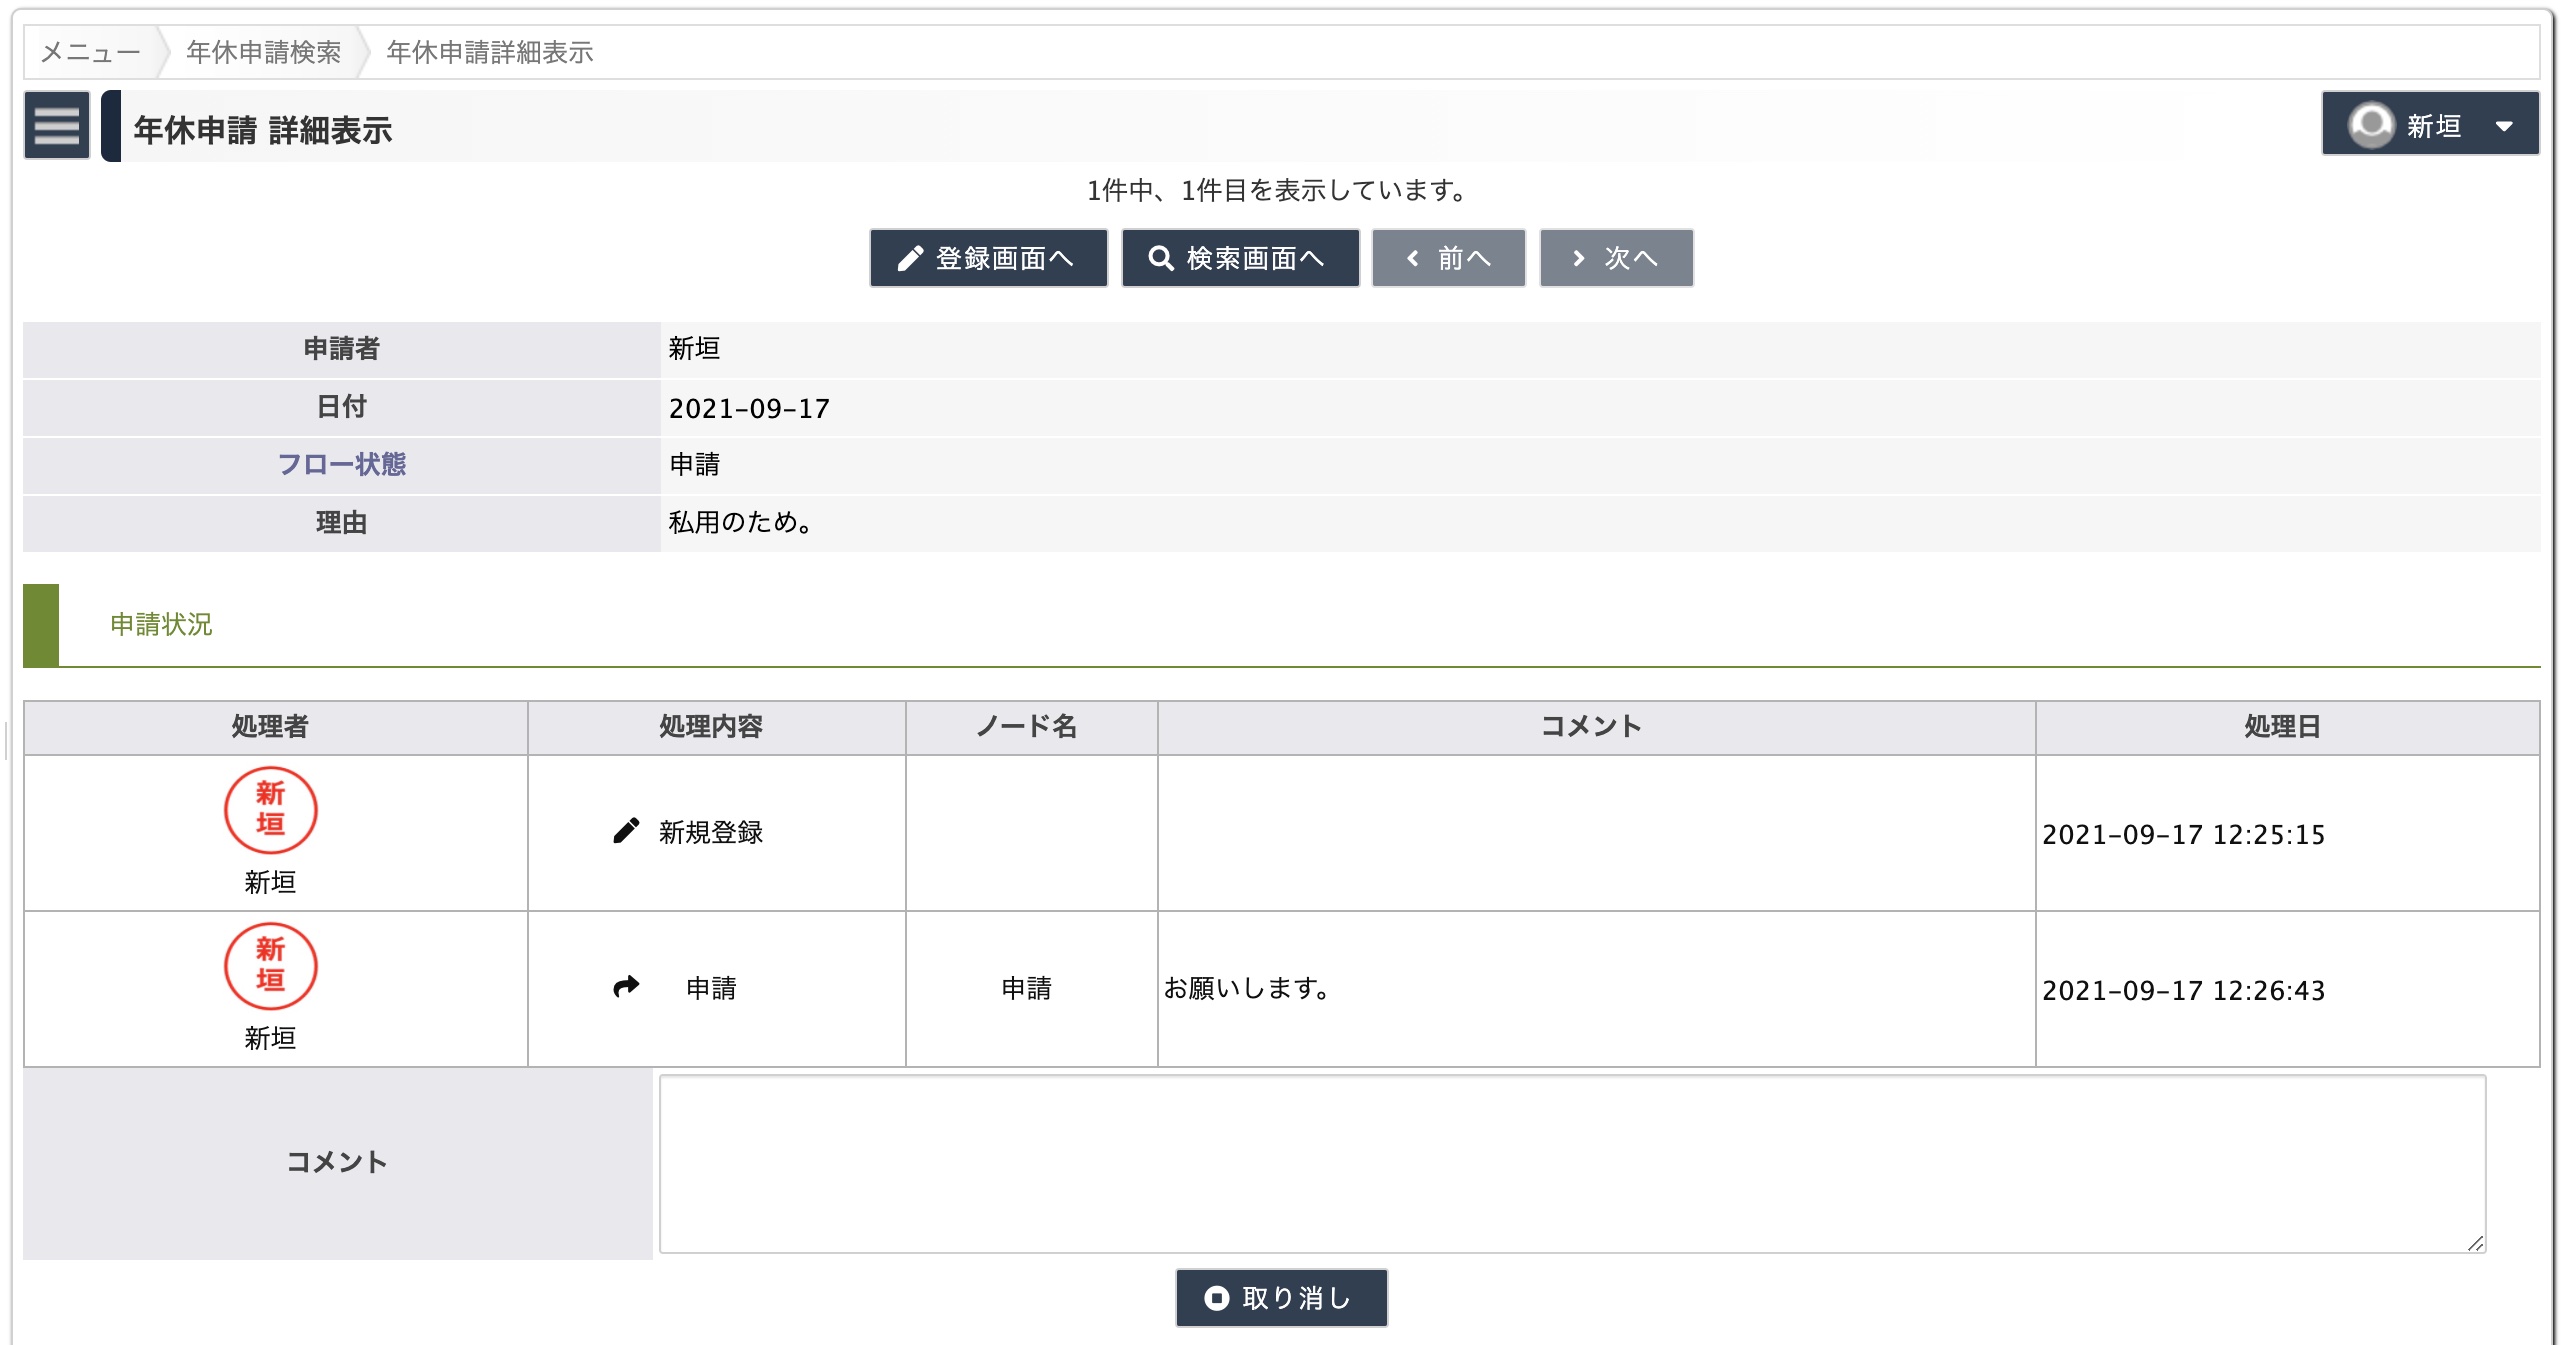Click timestamp 2021-09-17 12:26:43
Image resolution: width=2561 pixels, height=1345 pixels.
[x=2184, y=990]
